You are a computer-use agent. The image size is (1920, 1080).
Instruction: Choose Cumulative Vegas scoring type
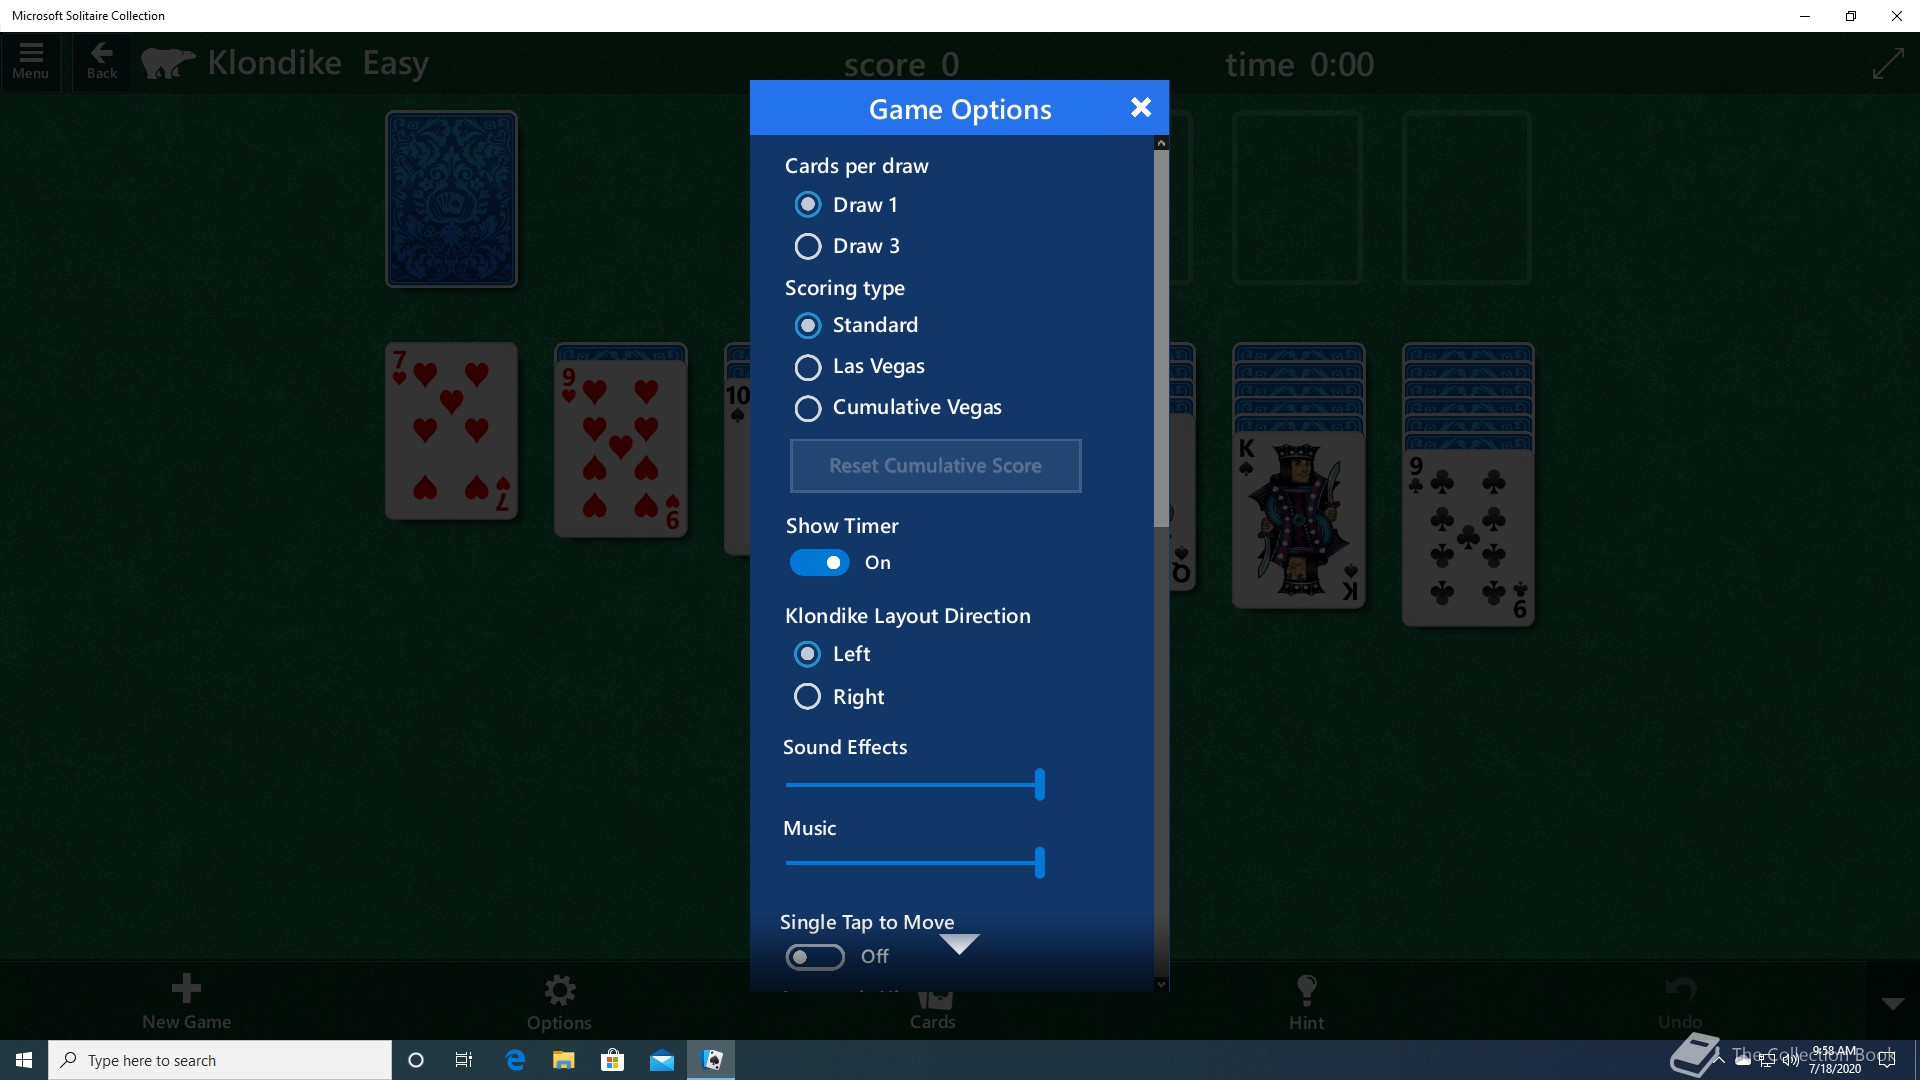point(898,408)
